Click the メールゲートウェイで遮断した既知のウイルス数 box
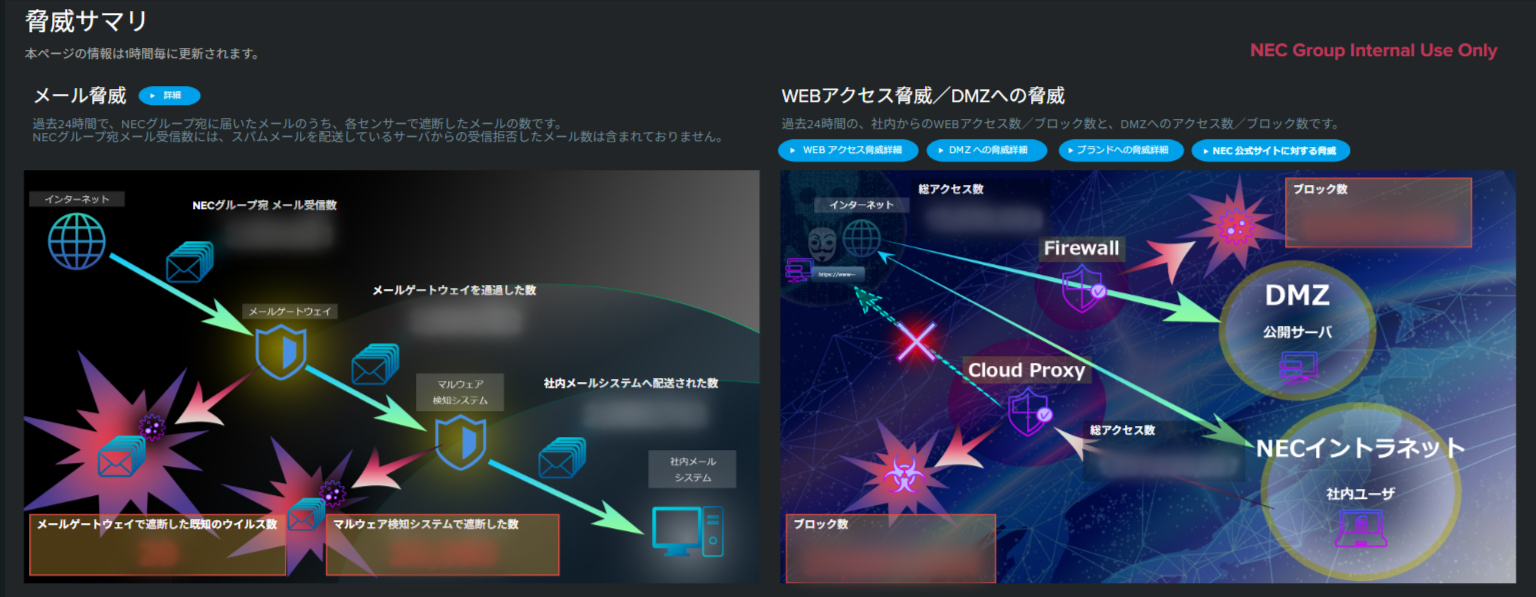The width and height of the screenshot is (1536, 597). click(x=157, y=545)
